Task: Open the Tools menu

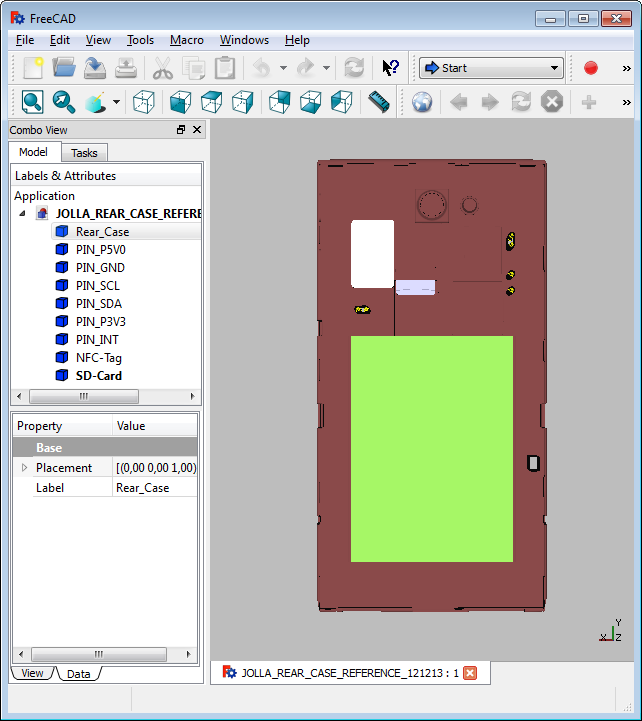Action: tap(140, 40)
